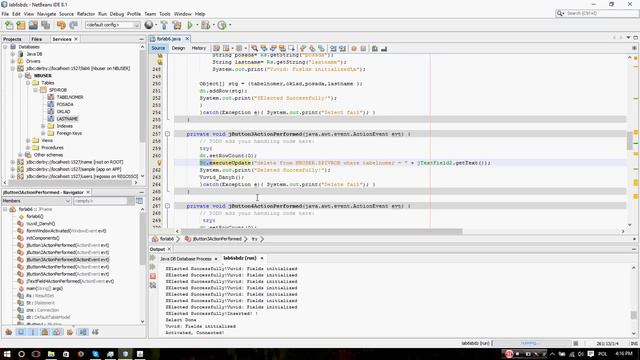Click the Undo toolbar icon
The width and height of the screenshot is (640, 360).
(x=61, y=25)
